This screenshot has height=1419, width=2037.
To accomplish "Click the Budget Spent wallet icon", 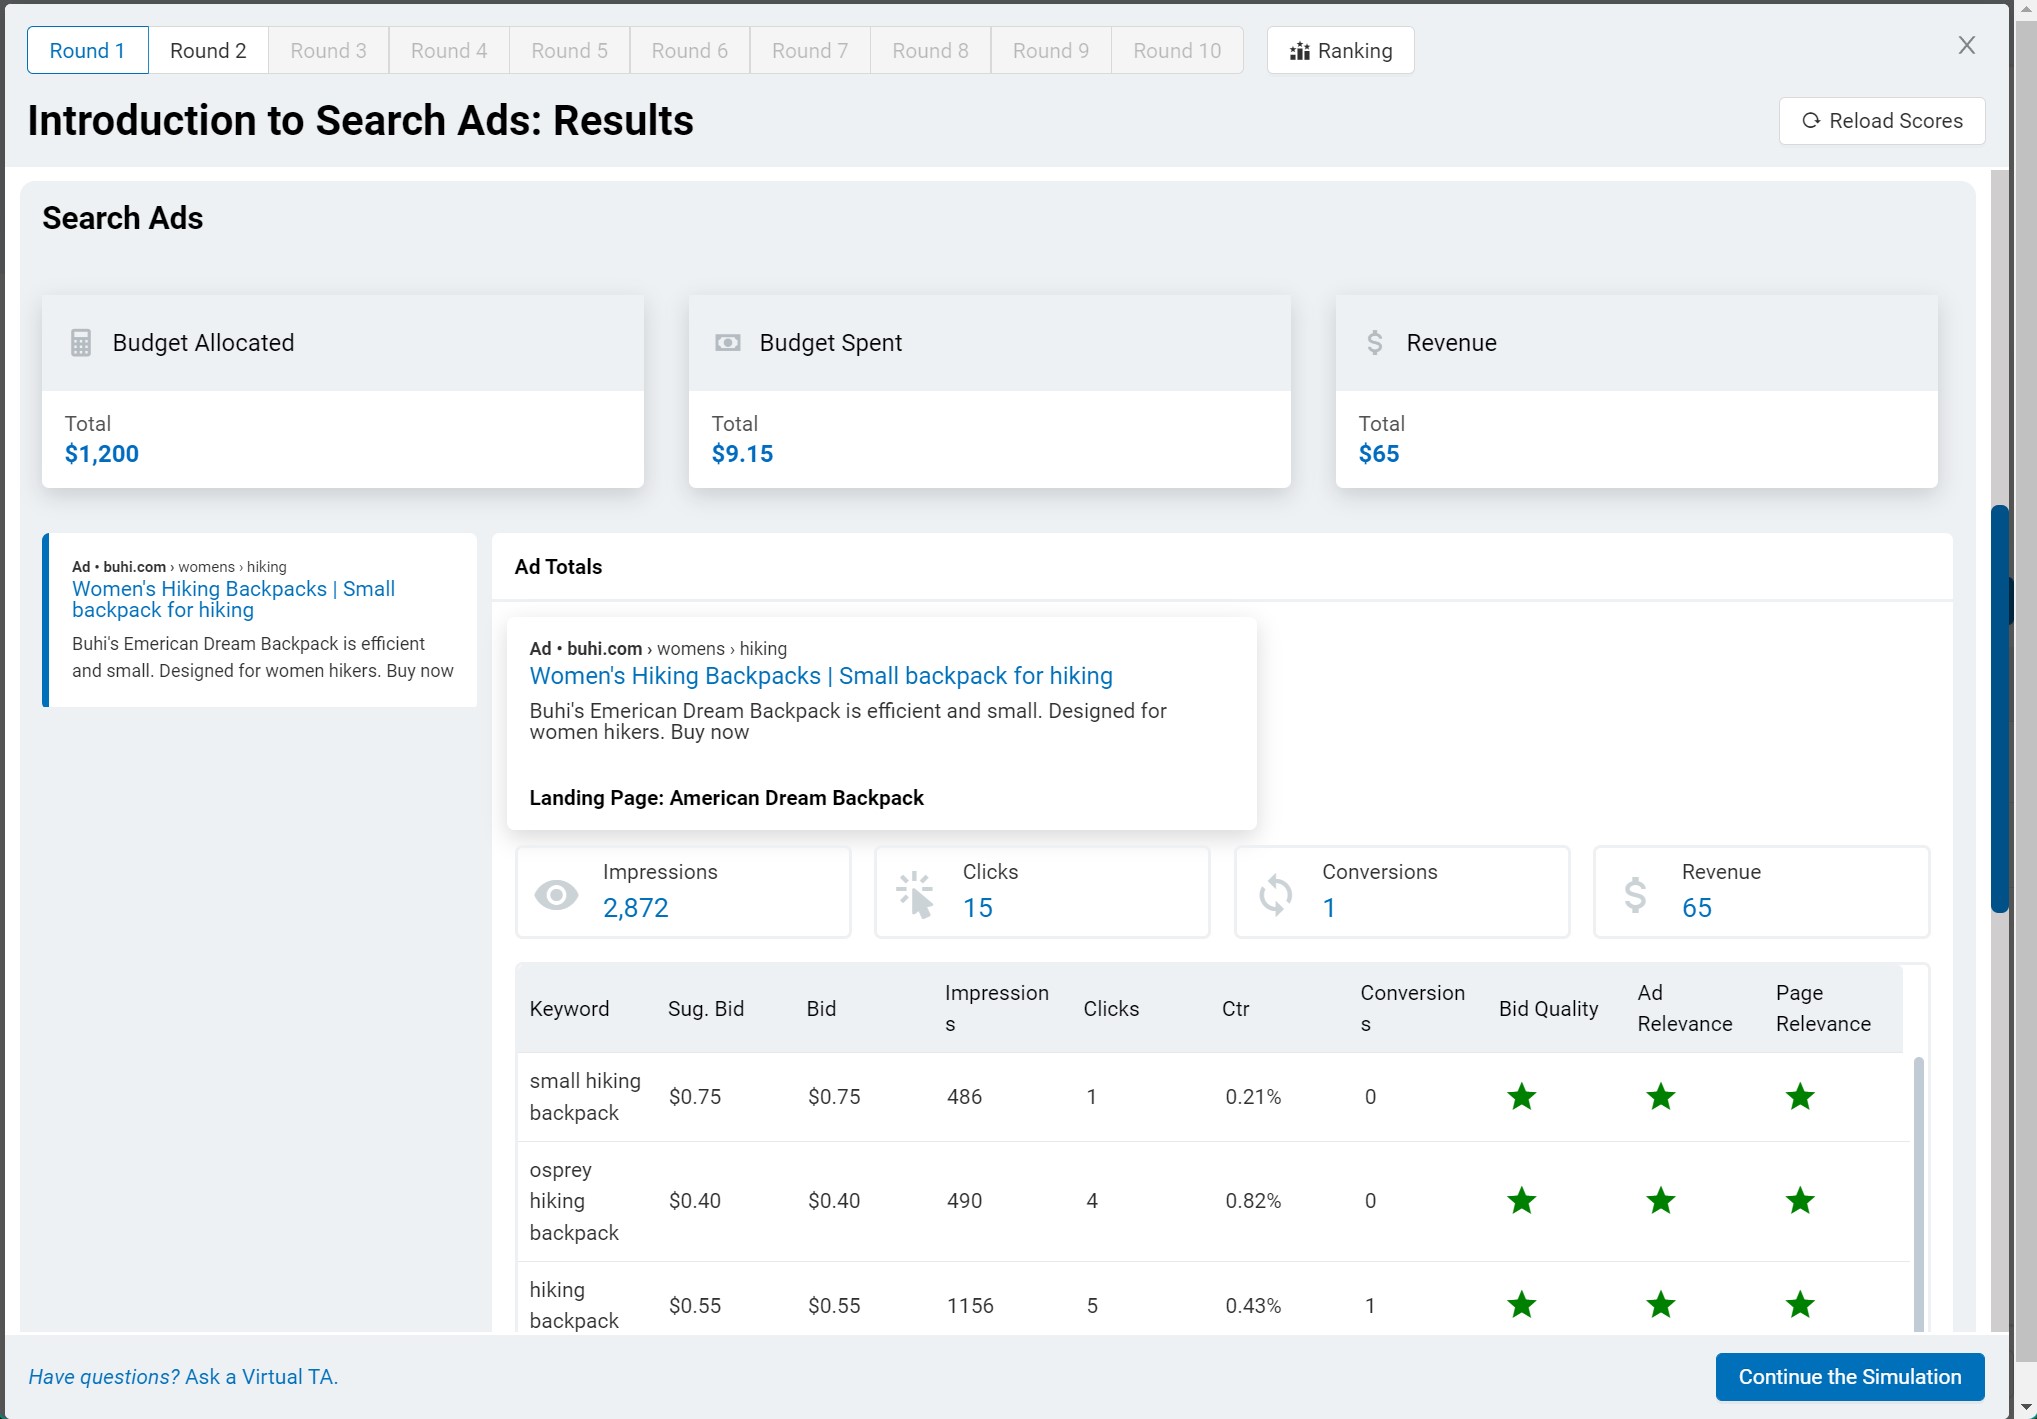I will [x=726, y=342].
